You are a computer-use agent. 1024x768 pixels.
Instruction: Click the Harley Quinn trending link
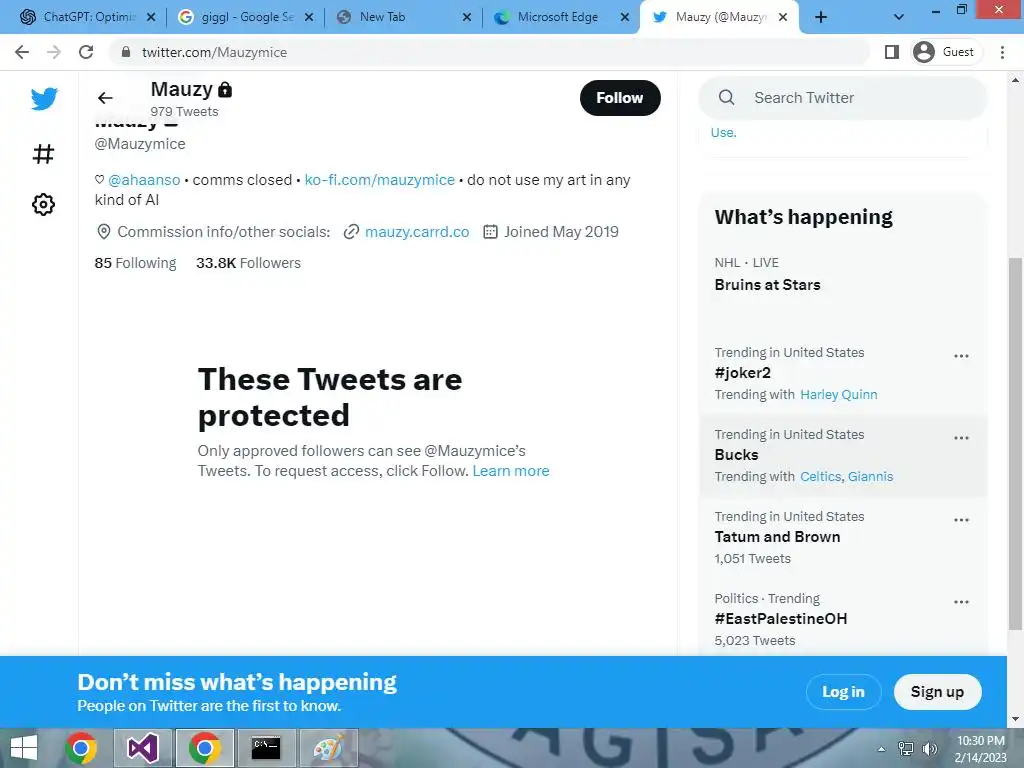click(x=839, y=394)
